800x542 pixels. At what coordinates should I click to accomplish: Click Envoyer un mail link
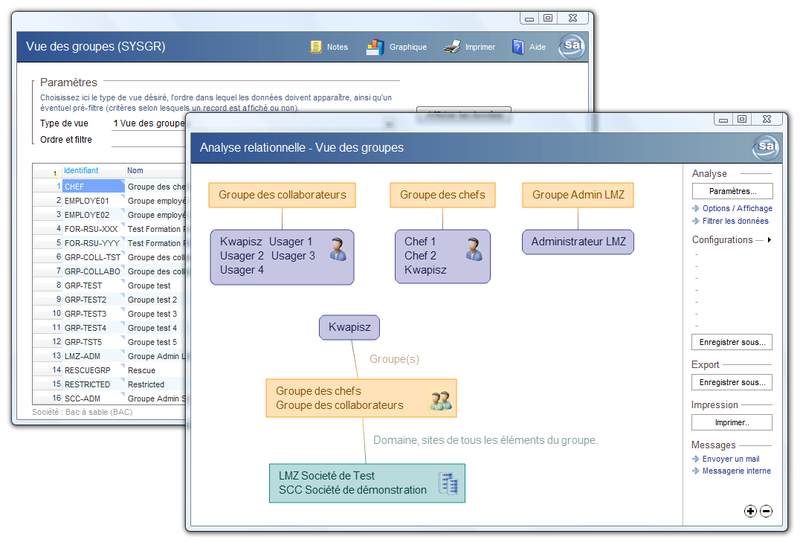(x=730, y=458)
